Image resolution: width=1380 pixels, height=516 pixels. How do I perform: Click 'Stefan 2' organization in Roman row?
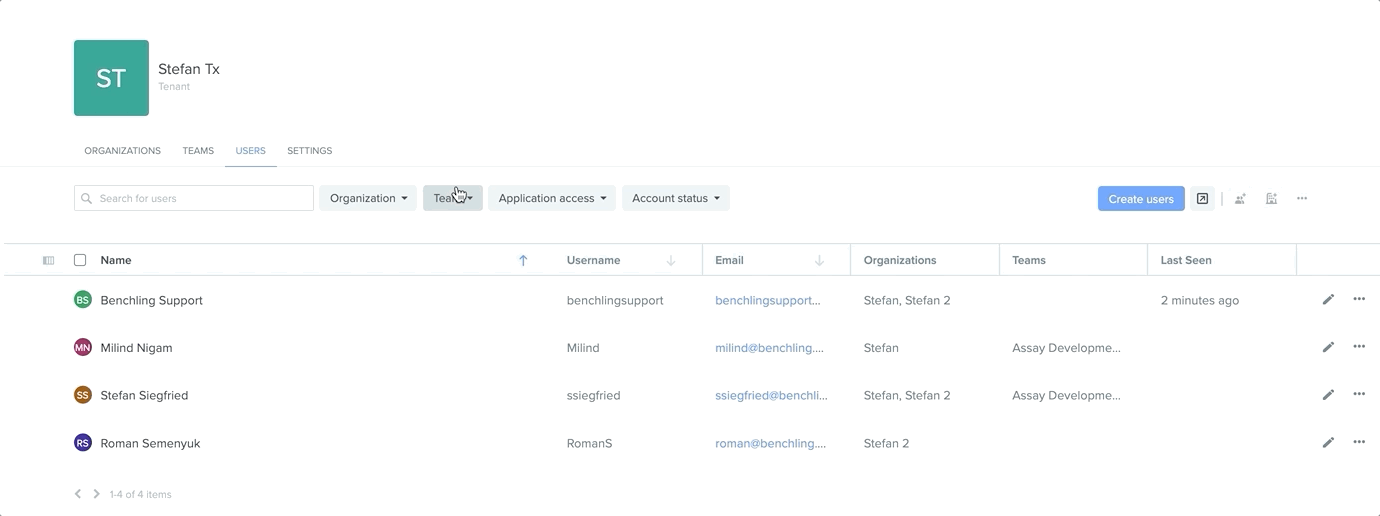click(x=887, y=443)
